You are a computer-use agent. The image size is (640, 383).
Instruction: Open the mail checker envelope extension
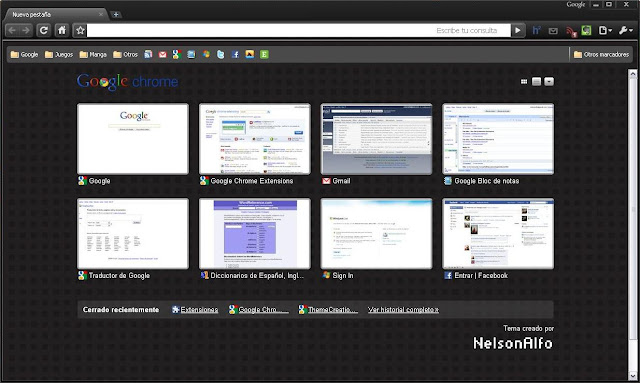coord(553,31)
